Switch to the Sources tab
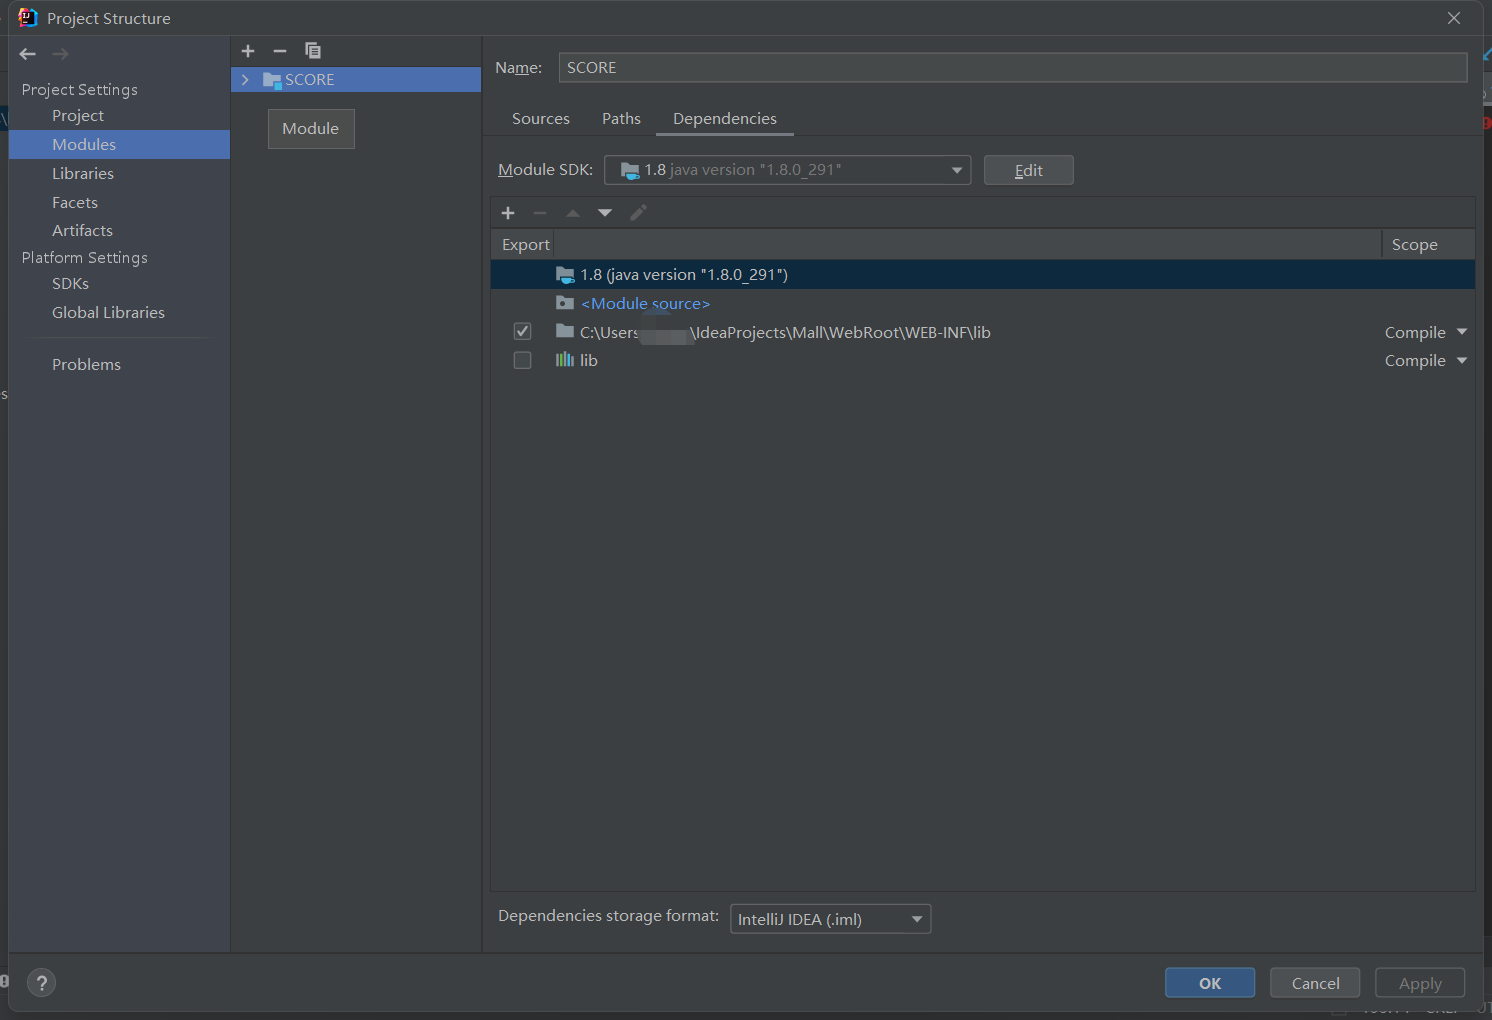 541,119
